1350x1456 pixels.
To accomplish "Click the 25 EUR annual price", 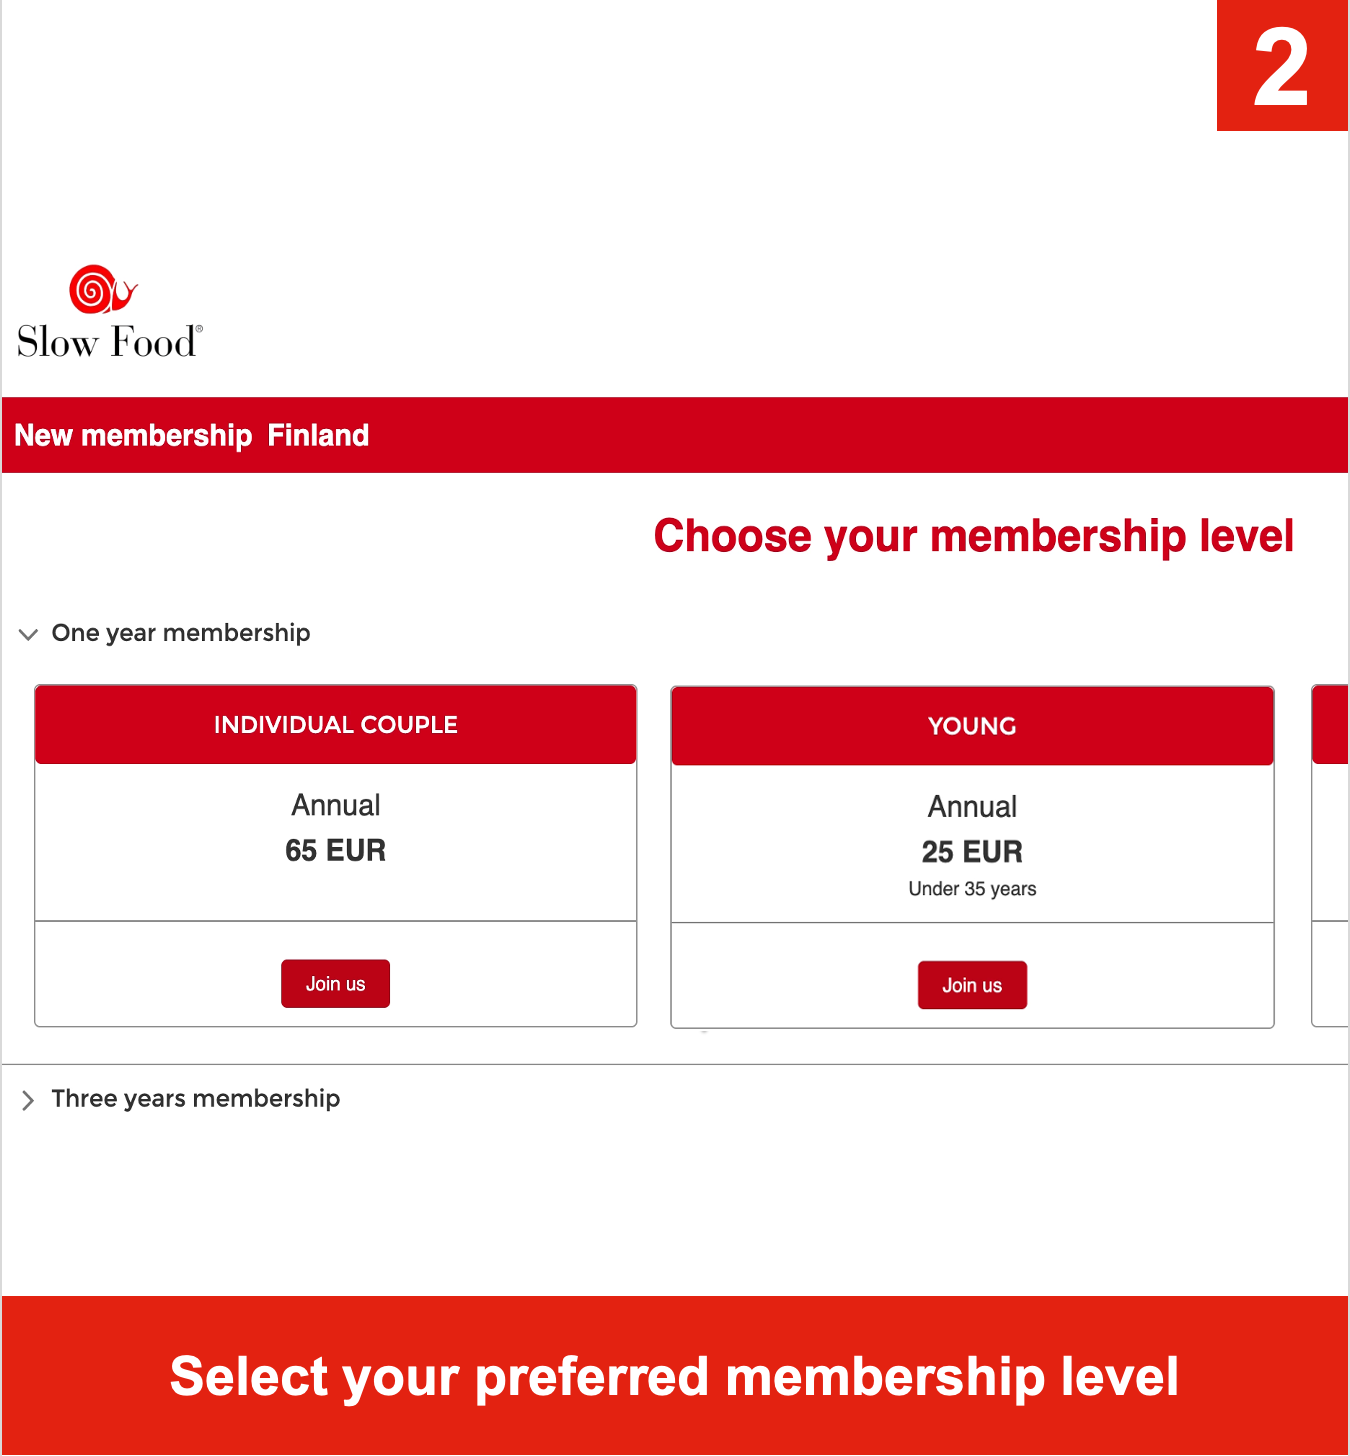I will point(972,852).
